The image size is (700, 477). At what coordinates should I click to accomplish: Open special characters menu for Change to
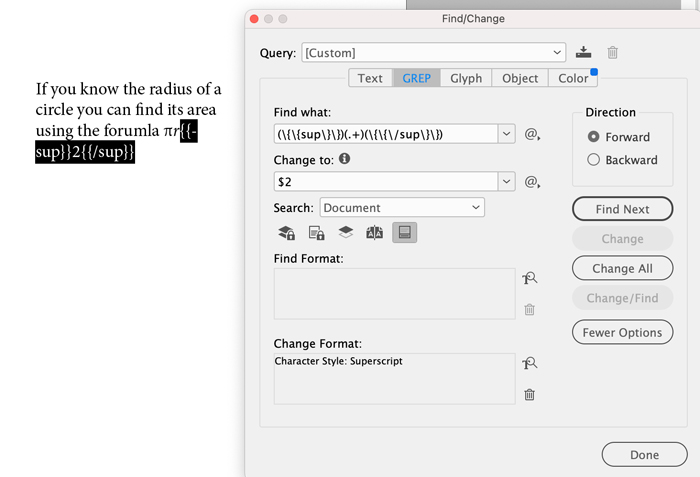(x=532, y=182)
